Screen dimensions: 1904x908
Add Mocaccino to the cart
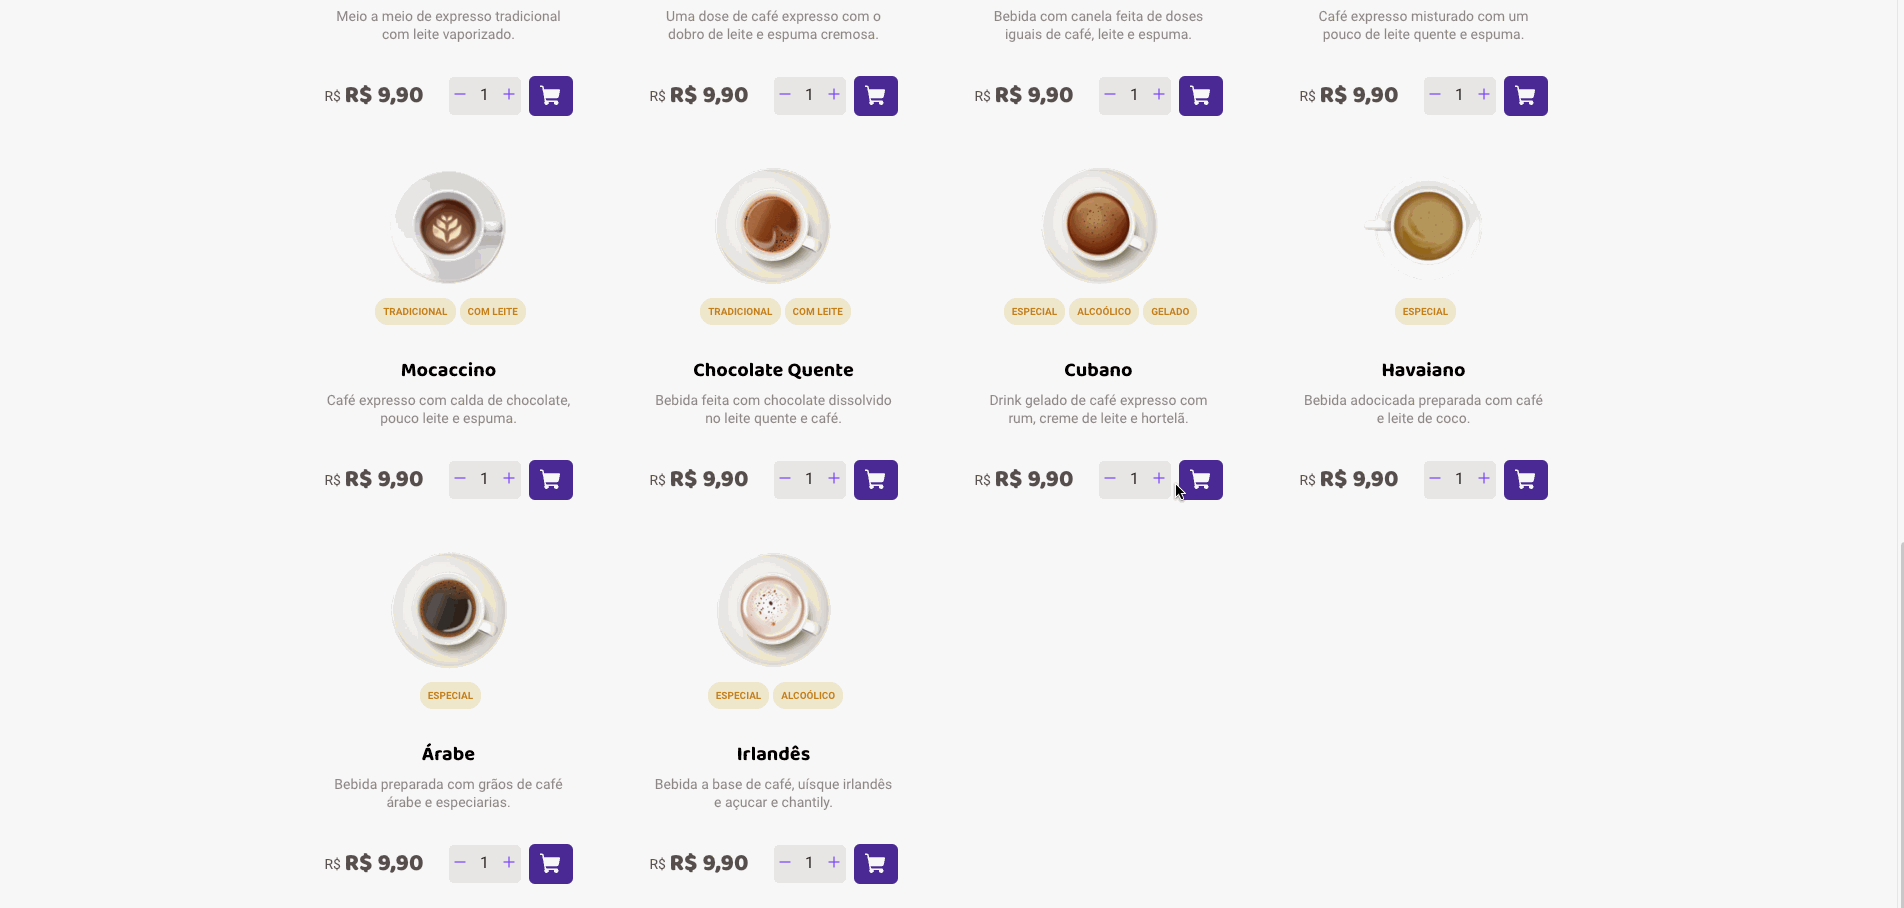[x=550, y=479]
